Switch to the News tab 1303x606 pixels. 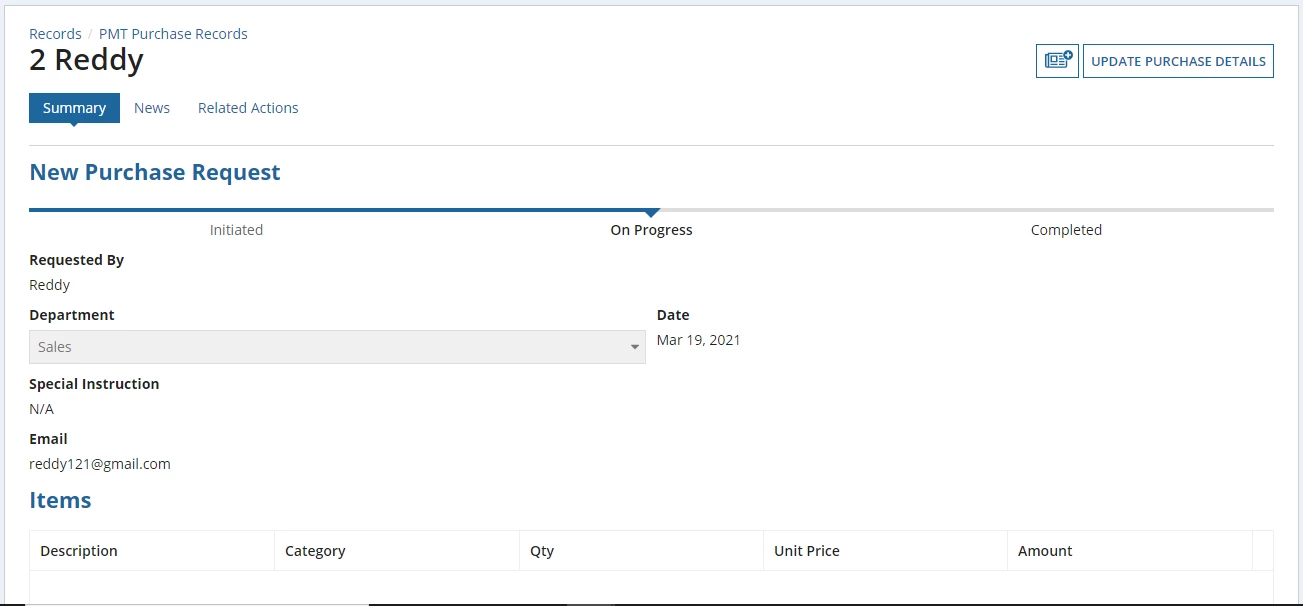[x=152, y=108]
